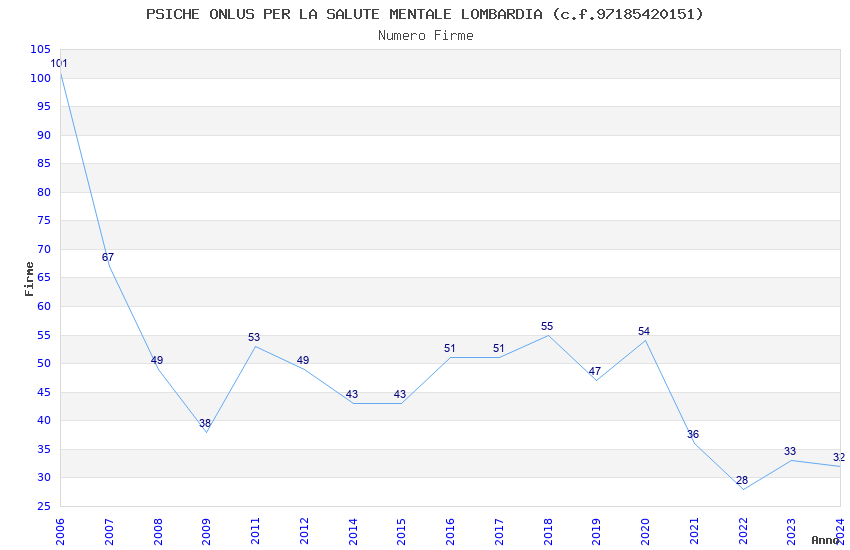This screenshot has width=850, height=550.
Task: Click x-axis year label 2015
Action: point(402,531)
